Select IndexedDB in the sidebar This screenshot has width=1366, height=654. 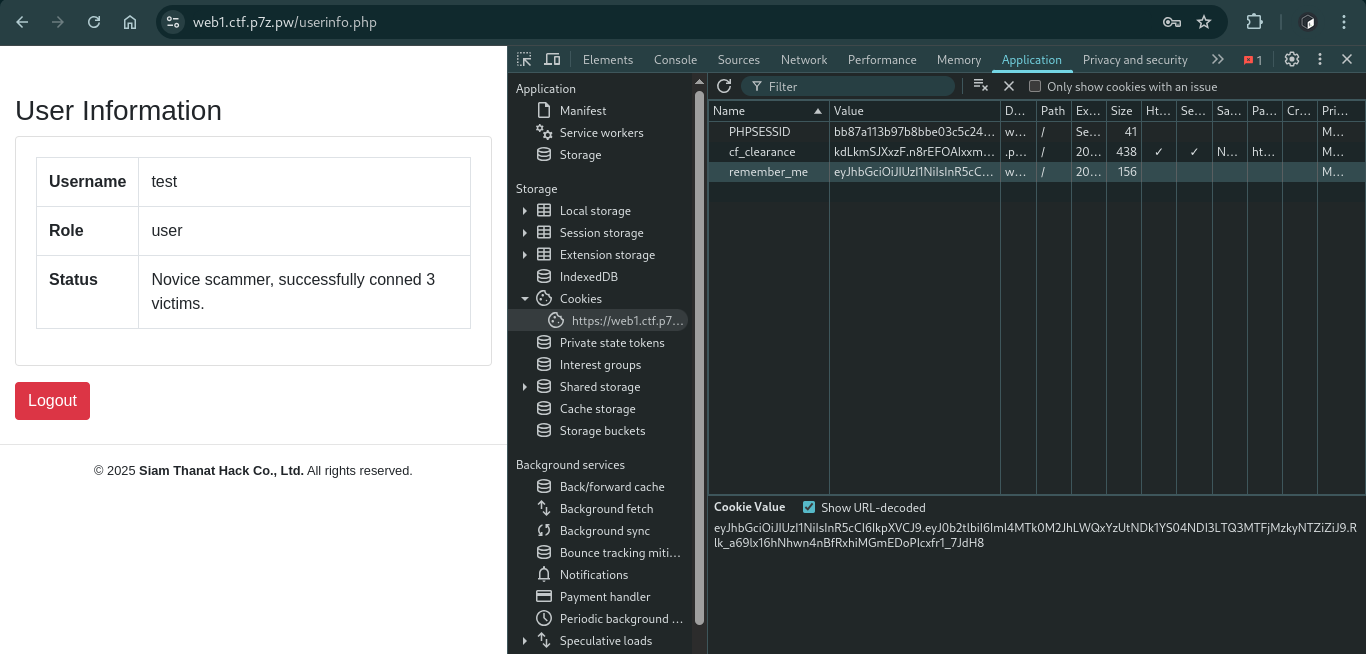coord(589,277)
